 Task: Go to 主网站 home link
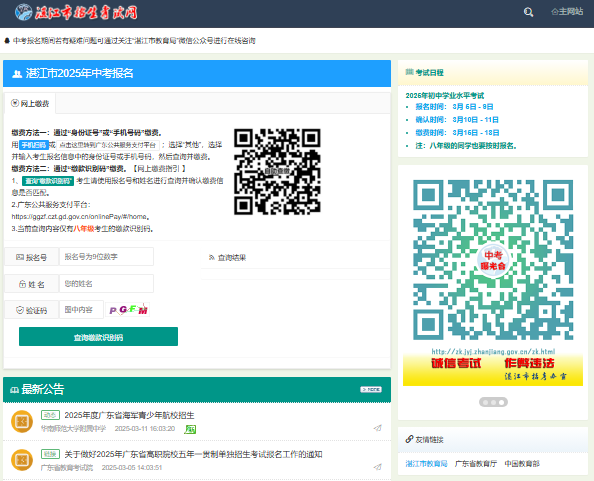pos(567,12)
